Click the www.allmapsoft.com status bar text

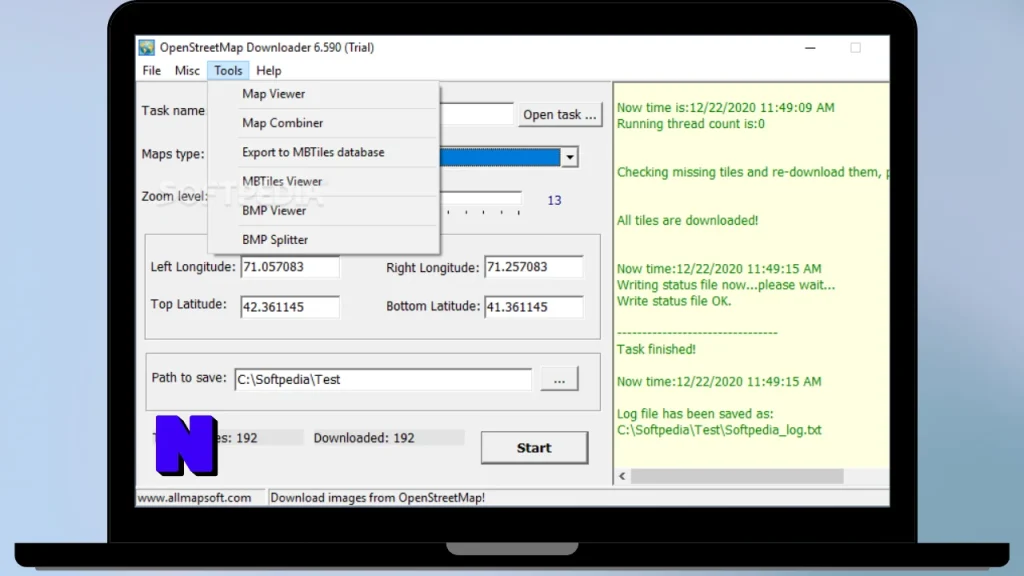click(194, 498)
